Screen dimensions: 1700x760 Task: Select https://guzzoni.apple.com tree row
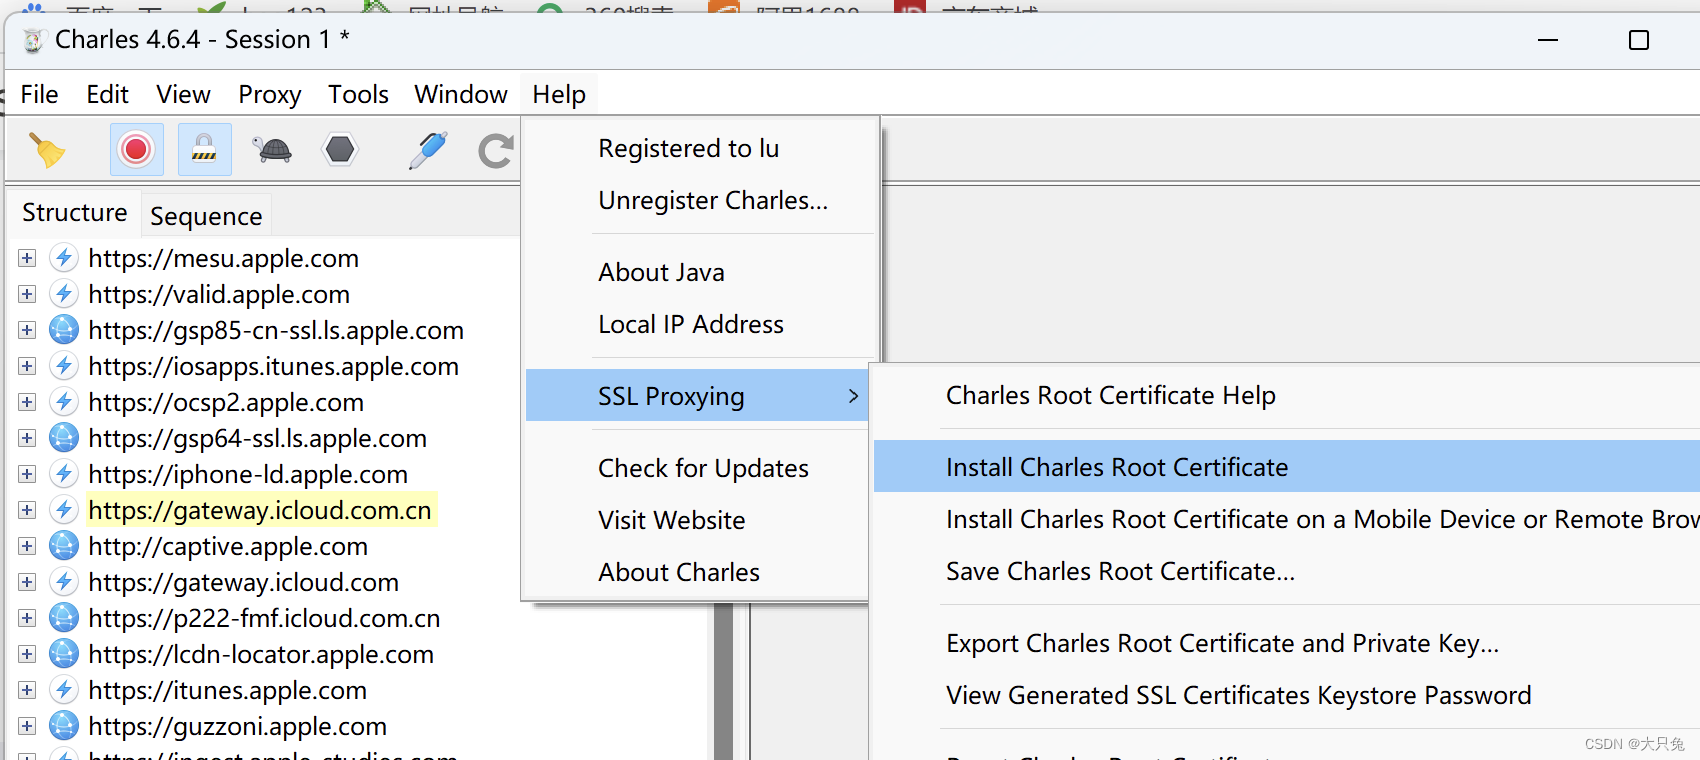237,726
